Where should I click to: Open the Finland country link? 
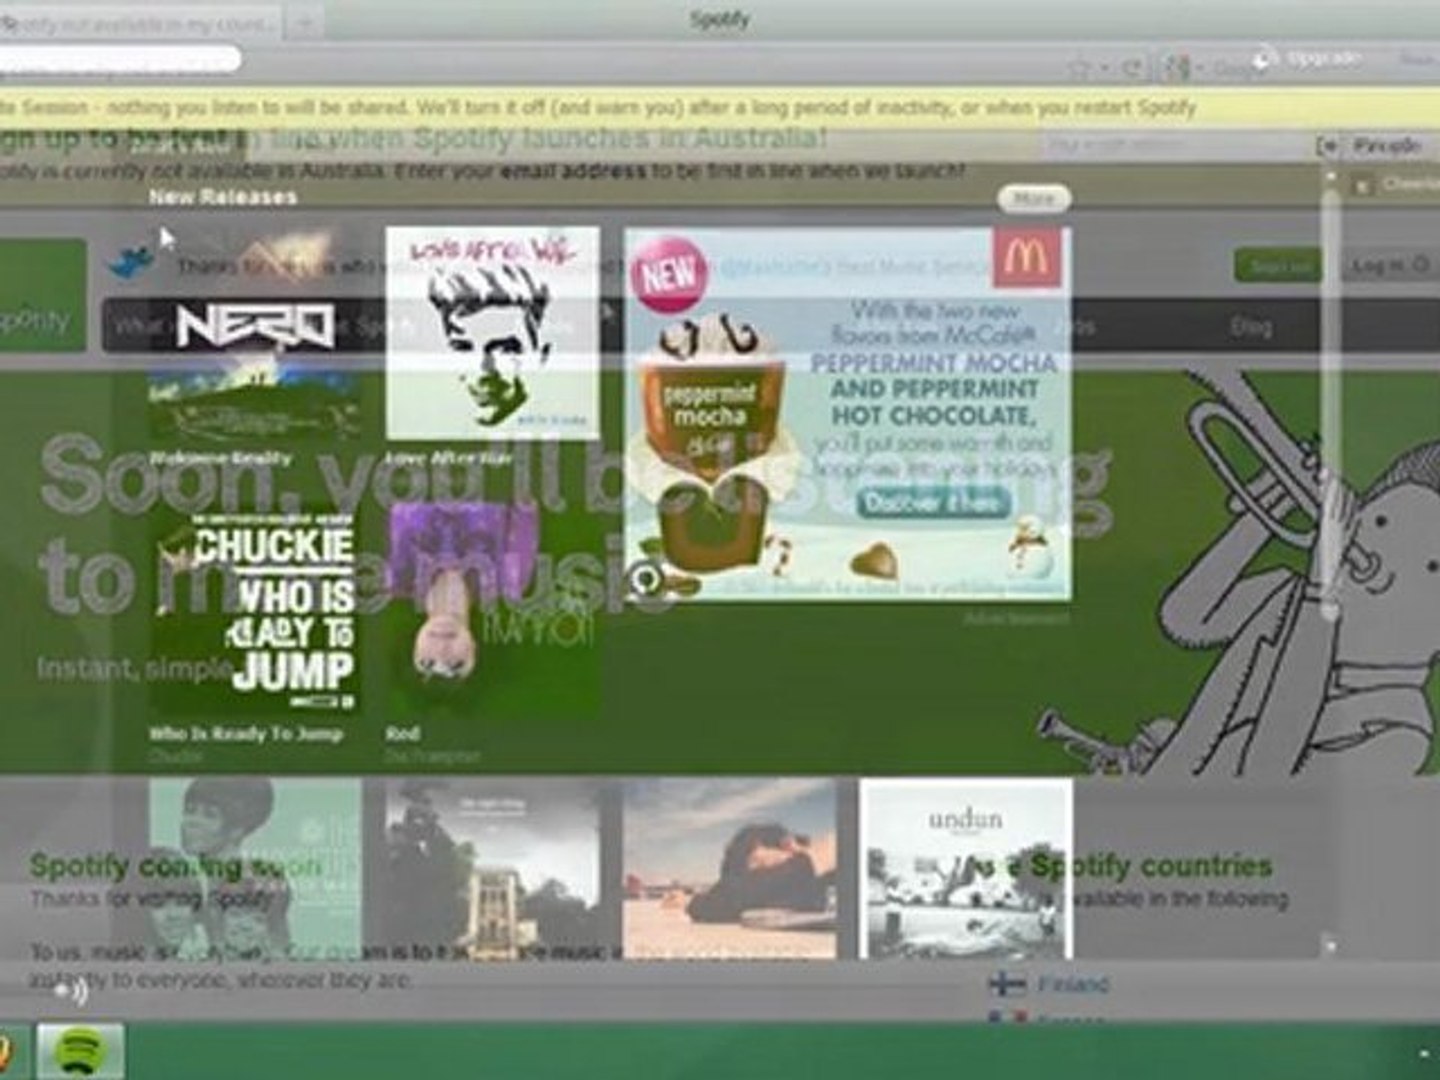click(1072, 985)
